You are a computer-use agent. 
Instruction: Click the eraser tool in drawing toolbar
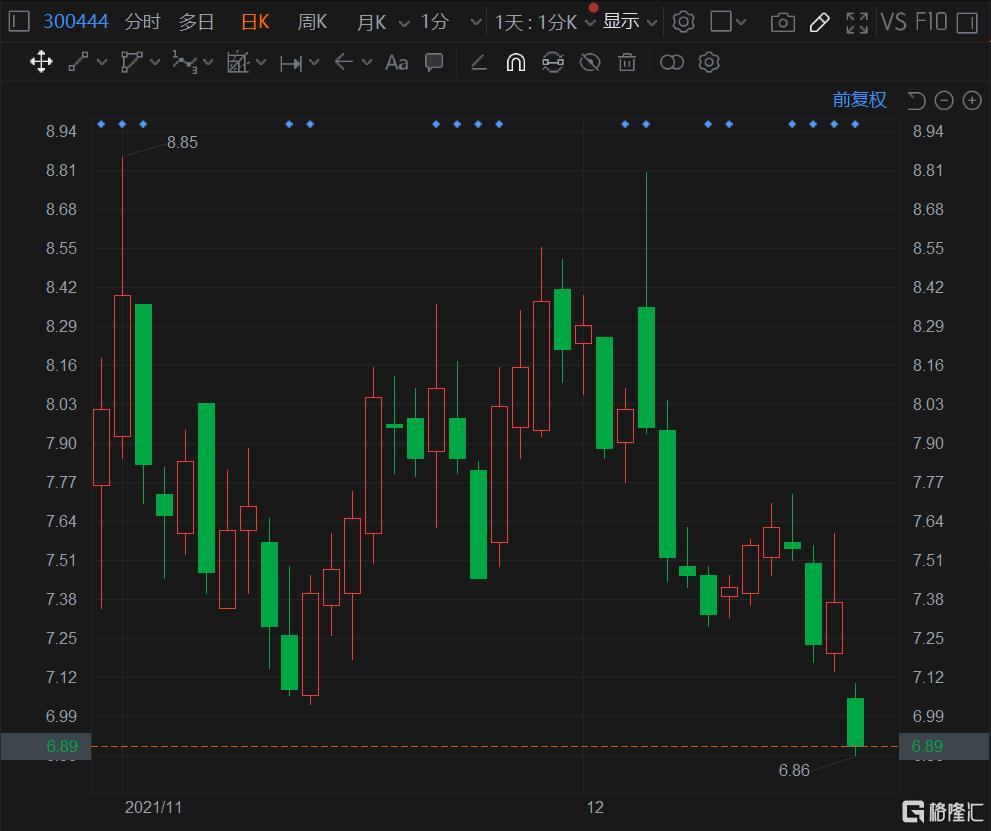[478, 62]
